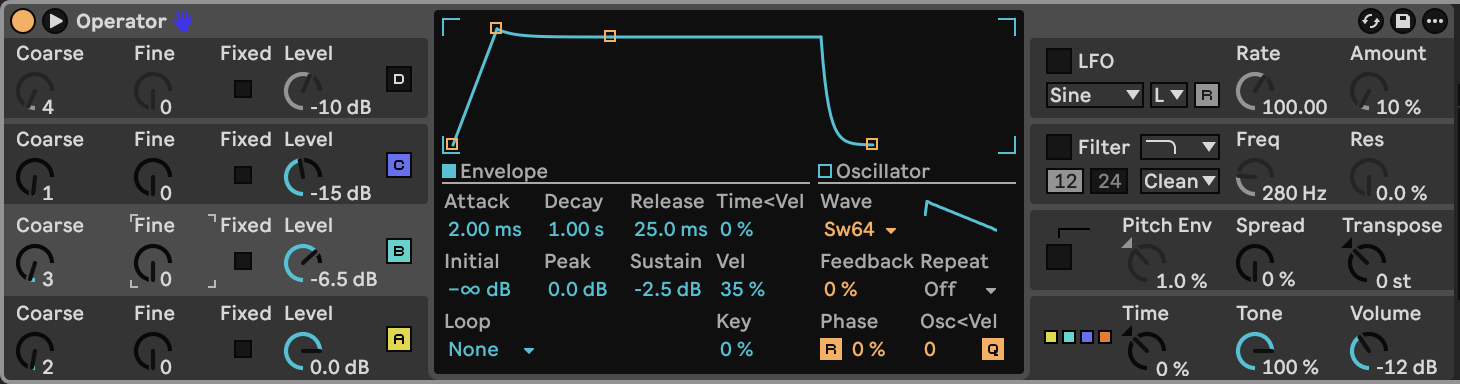
Task: Click the blue hand icon next to Operator
Action: click(x=183, y=20)
